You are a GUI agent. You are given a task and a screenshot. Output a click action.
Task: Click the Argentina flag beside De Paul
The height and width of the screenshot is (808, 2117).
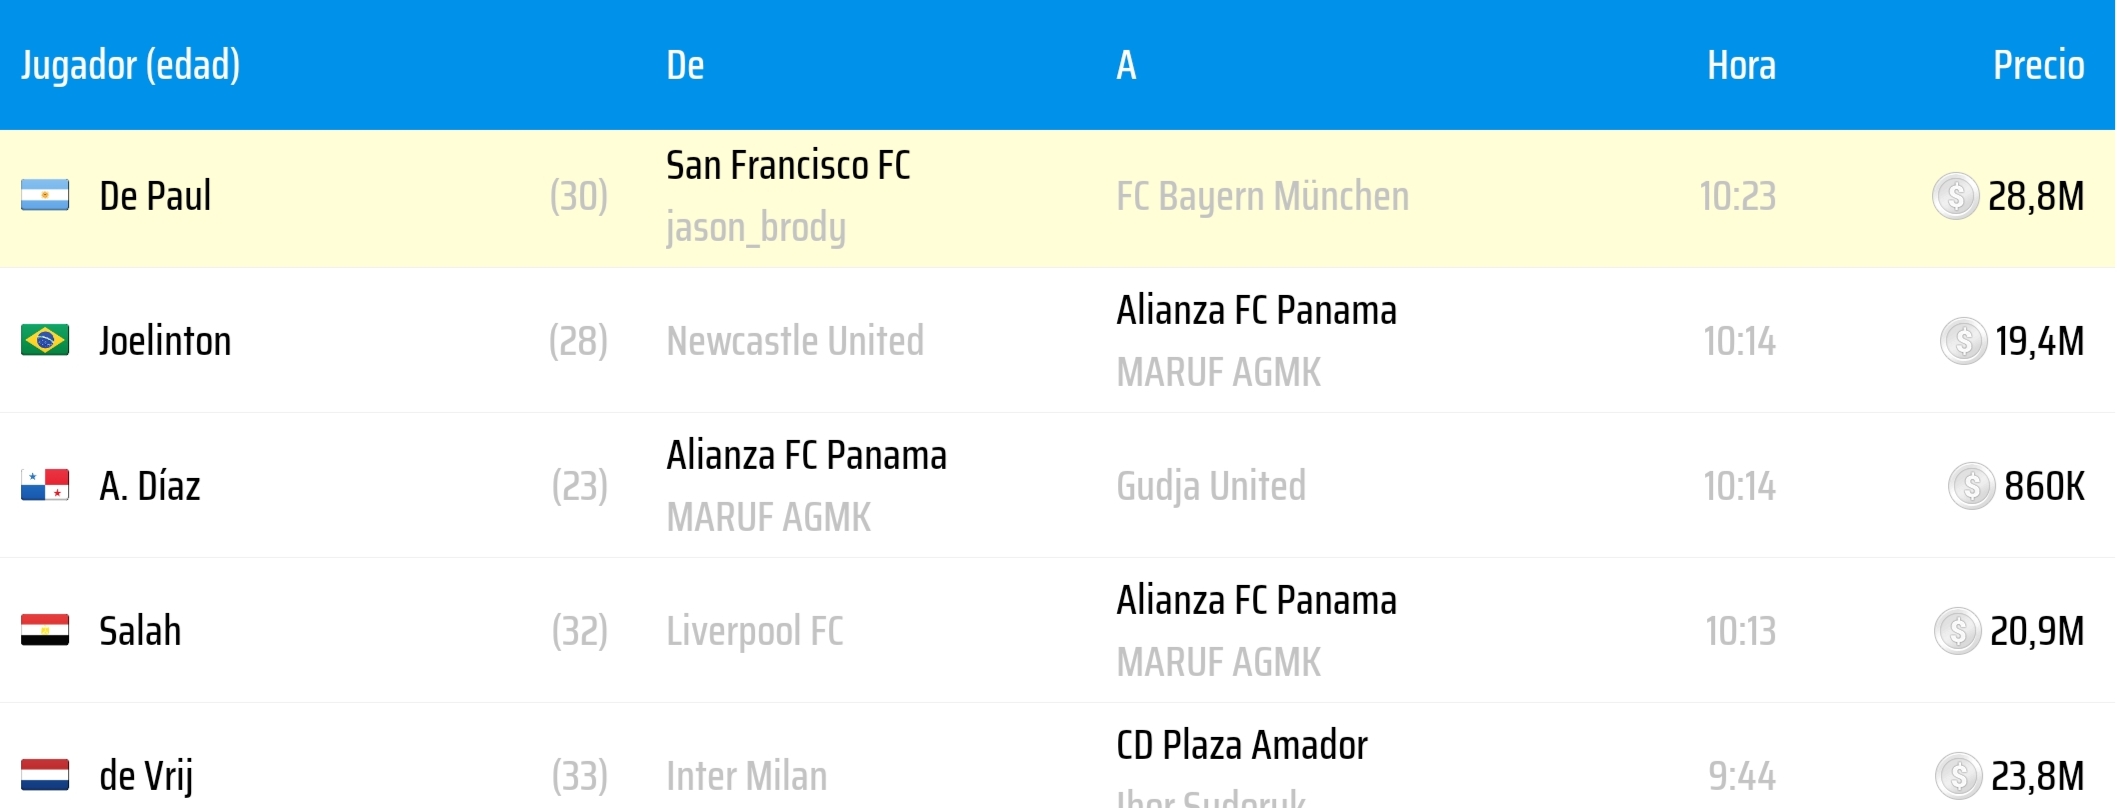pyautogui.click(x=45, y=195)
